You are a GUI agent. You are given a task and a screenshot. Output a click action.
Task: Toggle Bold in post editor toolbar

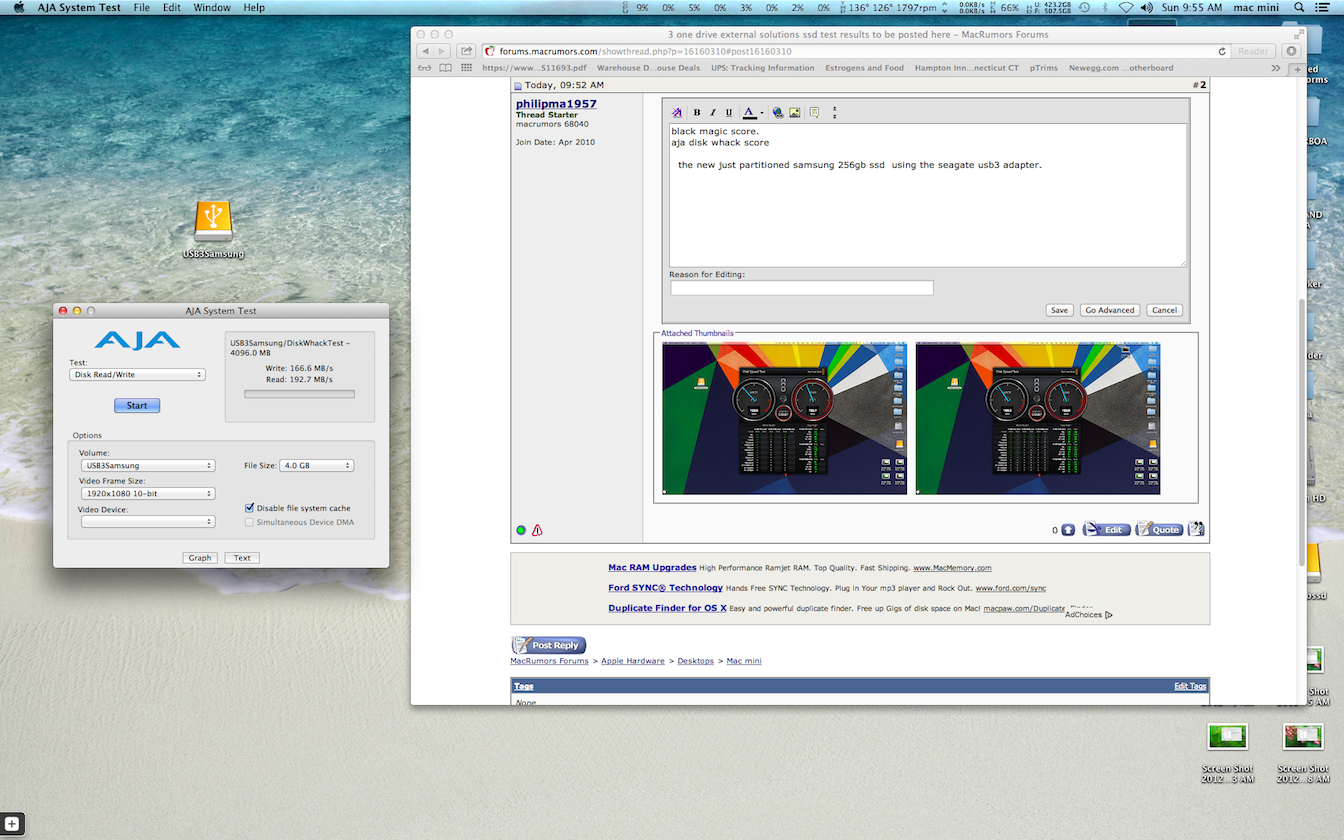point(697,113)
